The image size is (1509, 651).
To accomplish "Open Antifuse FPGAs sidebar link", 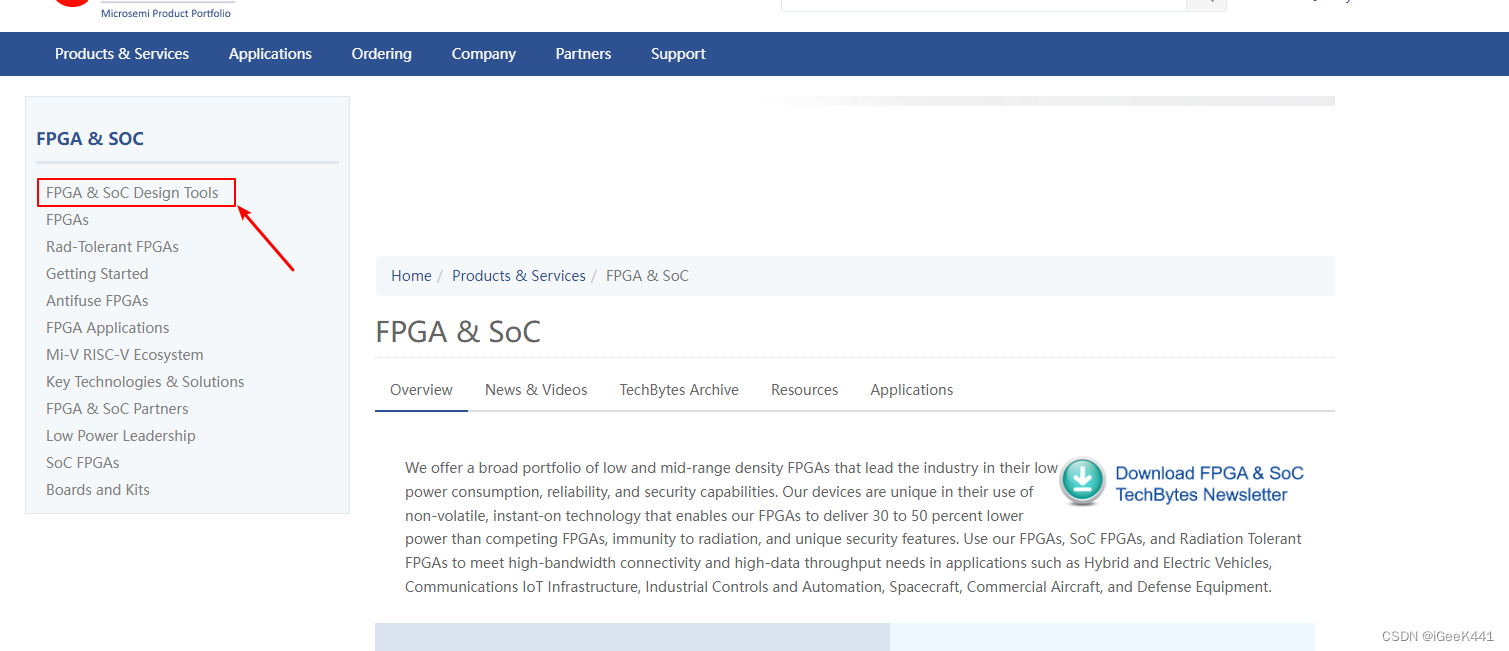I will click(97, 301).
